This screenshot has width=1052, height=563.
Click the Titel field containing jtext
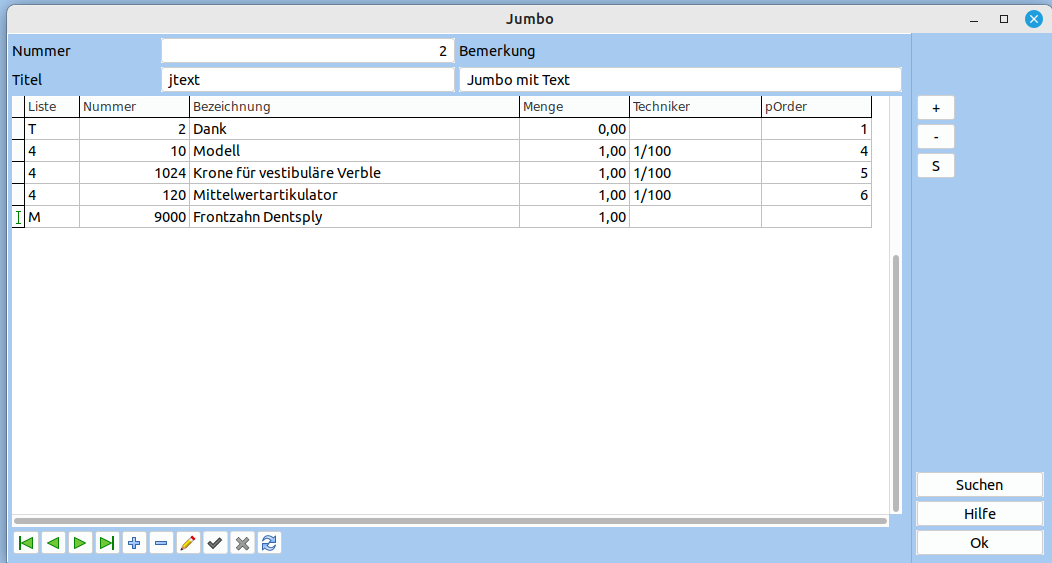click(x=308, y=80)
